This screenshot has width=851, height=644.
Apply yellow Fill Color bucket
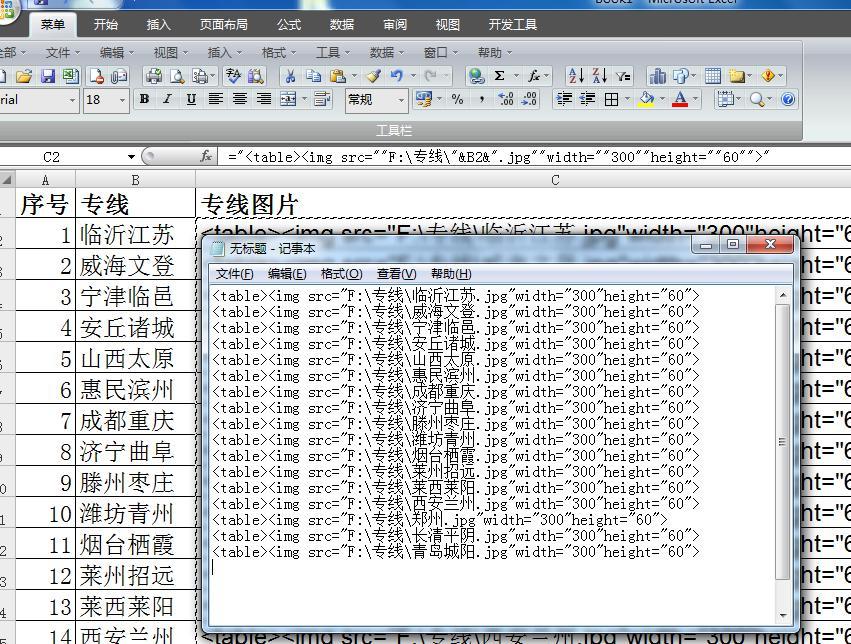coord(646,99)
